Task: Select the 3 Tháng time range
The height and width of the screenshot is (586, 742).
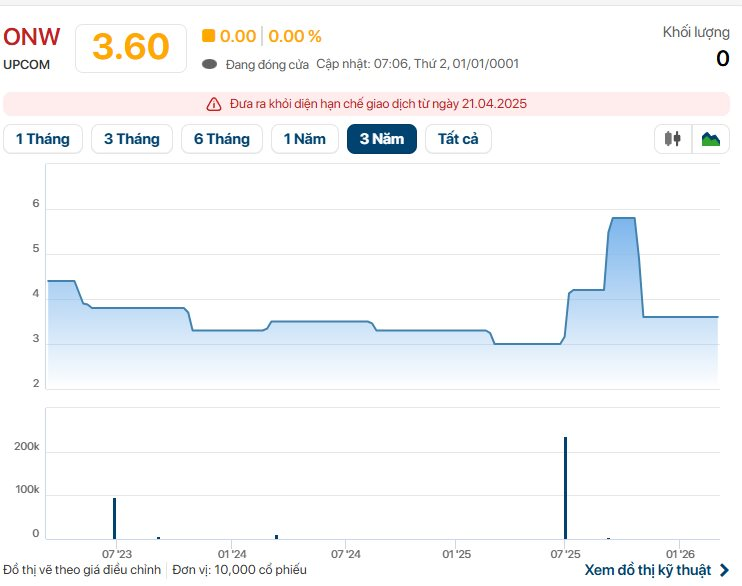Action: tap(132, 139)
